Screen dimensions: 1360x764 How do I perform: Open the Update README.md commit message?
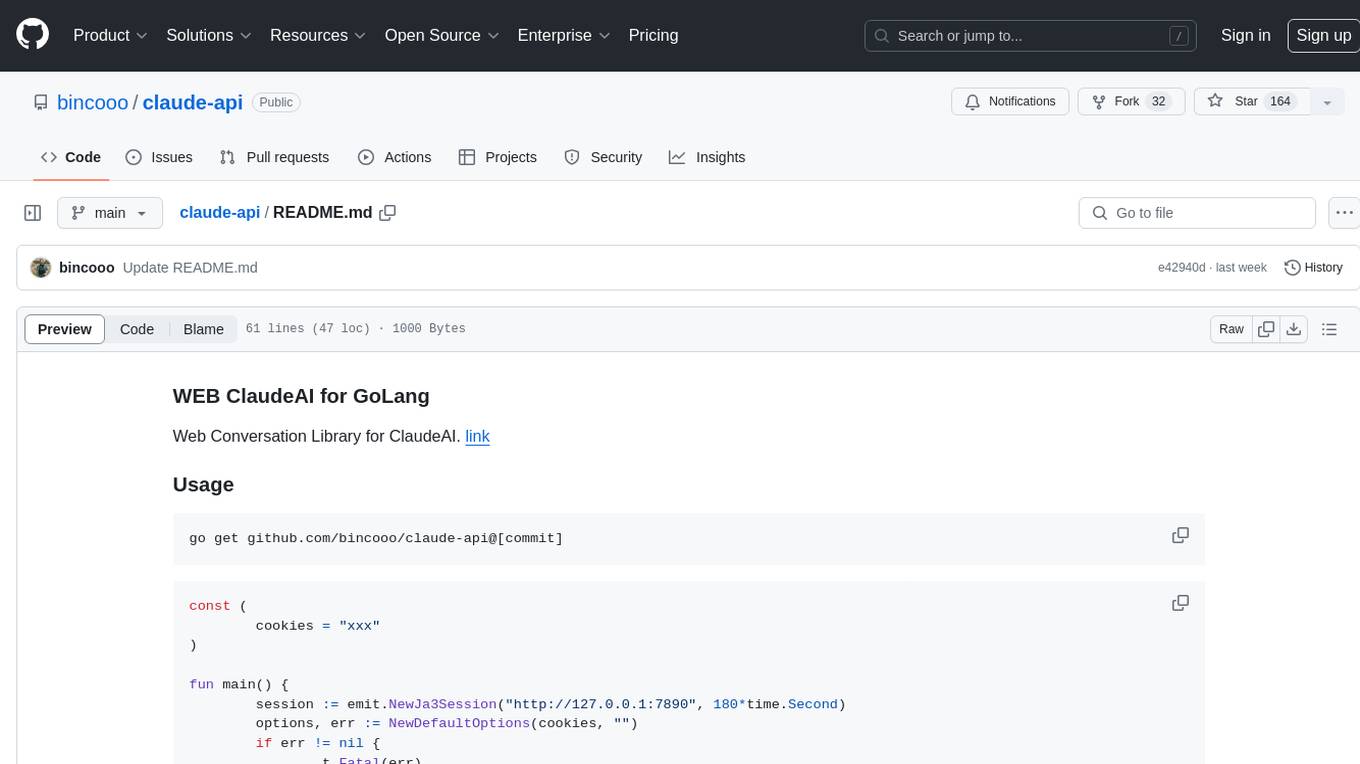point(190,268)
